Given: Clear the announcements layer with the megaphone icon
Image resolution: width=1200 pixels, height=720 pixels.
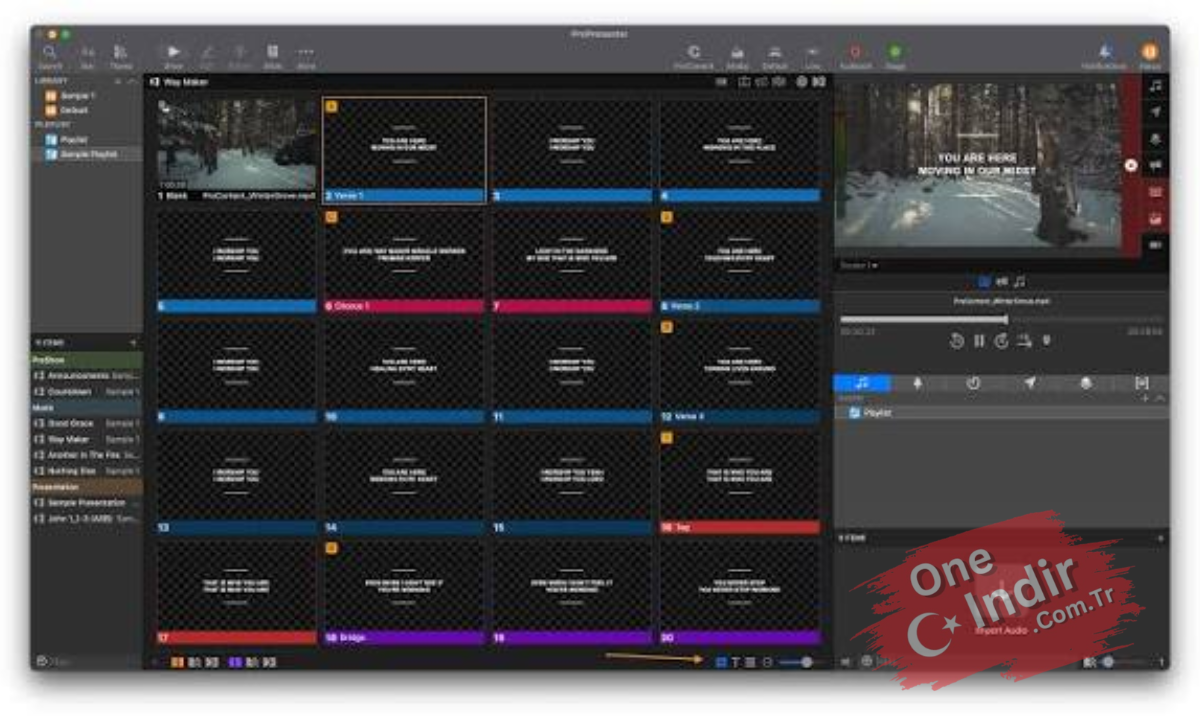Looking at the screenshot, I should (x=1156, y=165).
